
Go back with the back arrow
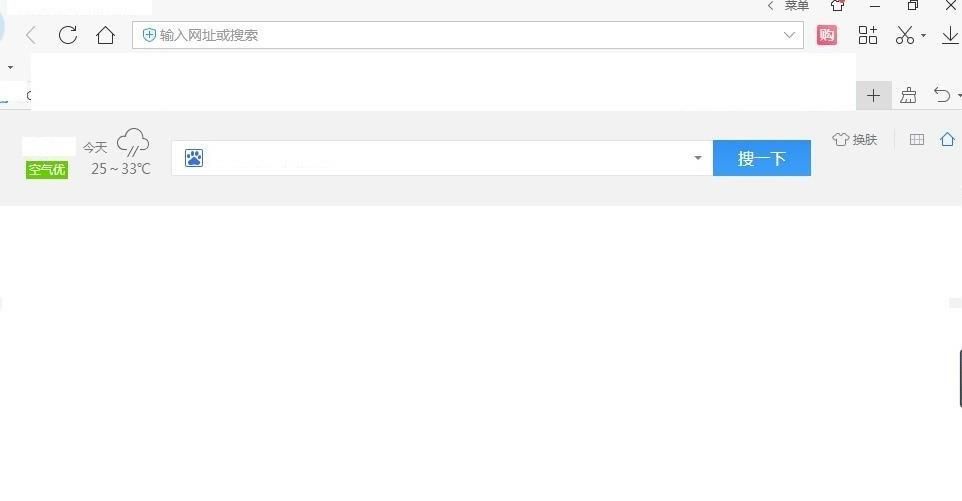(31, 35)
